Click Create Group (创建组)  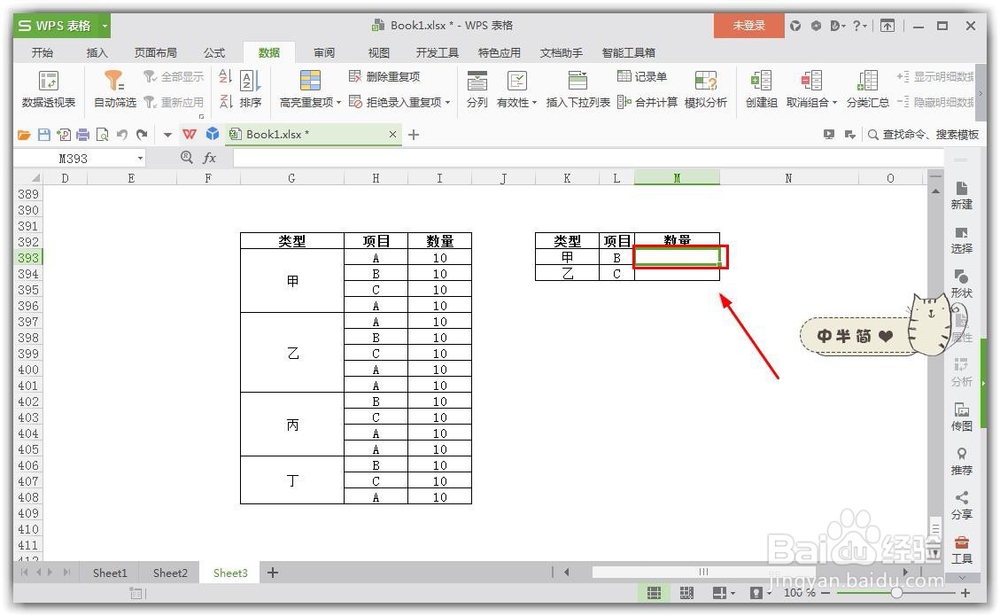point(761,89)
